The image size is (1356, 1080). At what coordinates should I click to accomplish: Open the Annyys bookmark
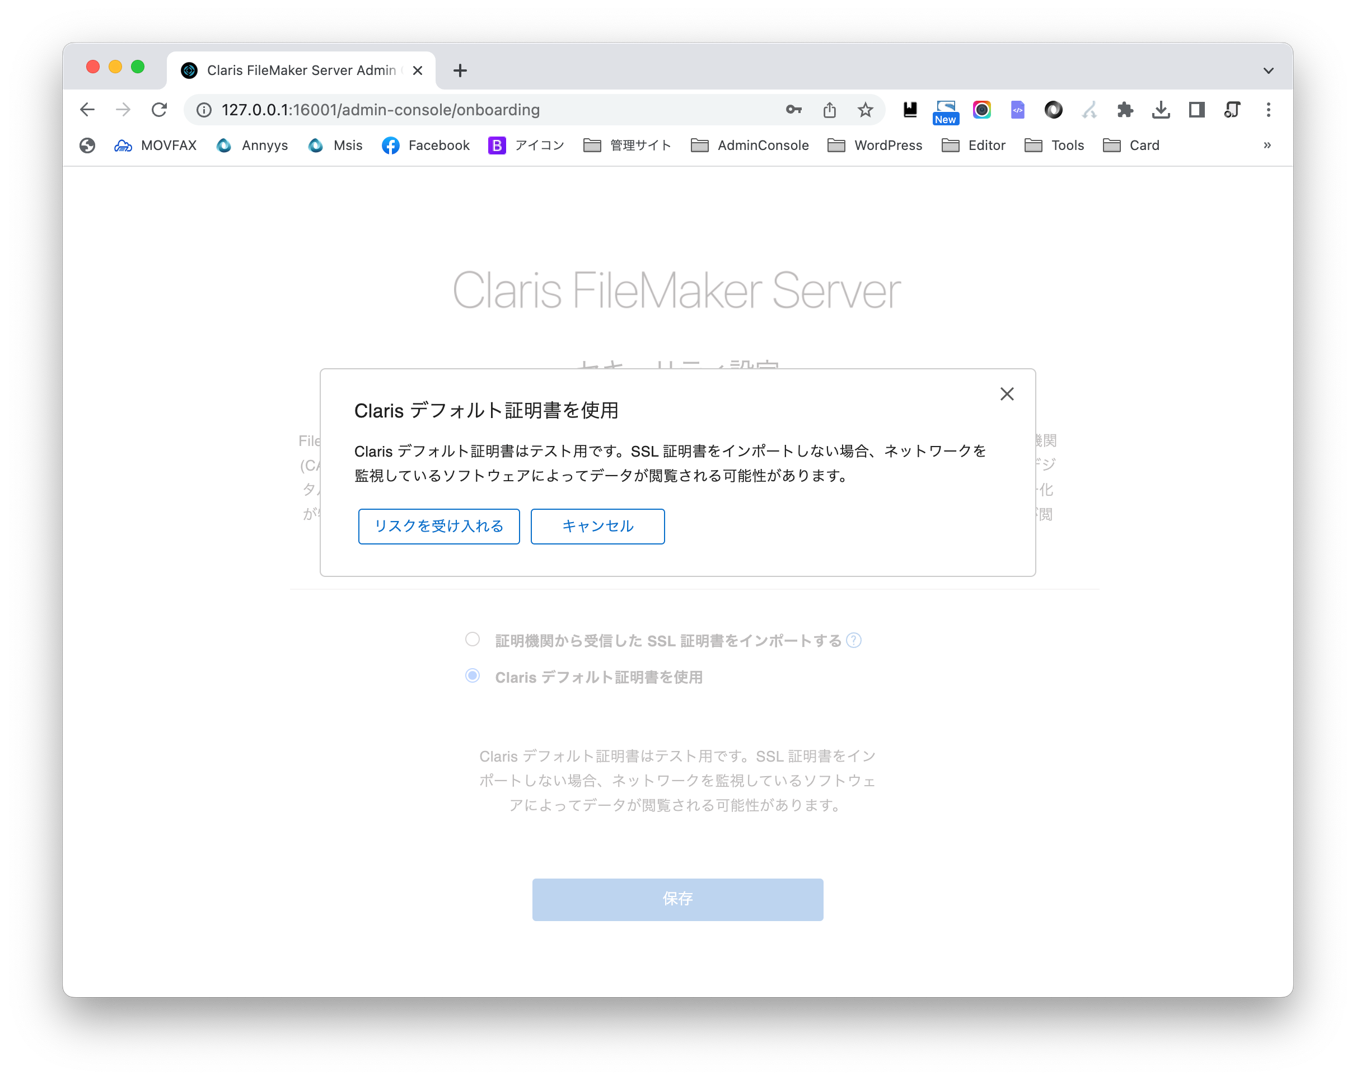point(252,145)
